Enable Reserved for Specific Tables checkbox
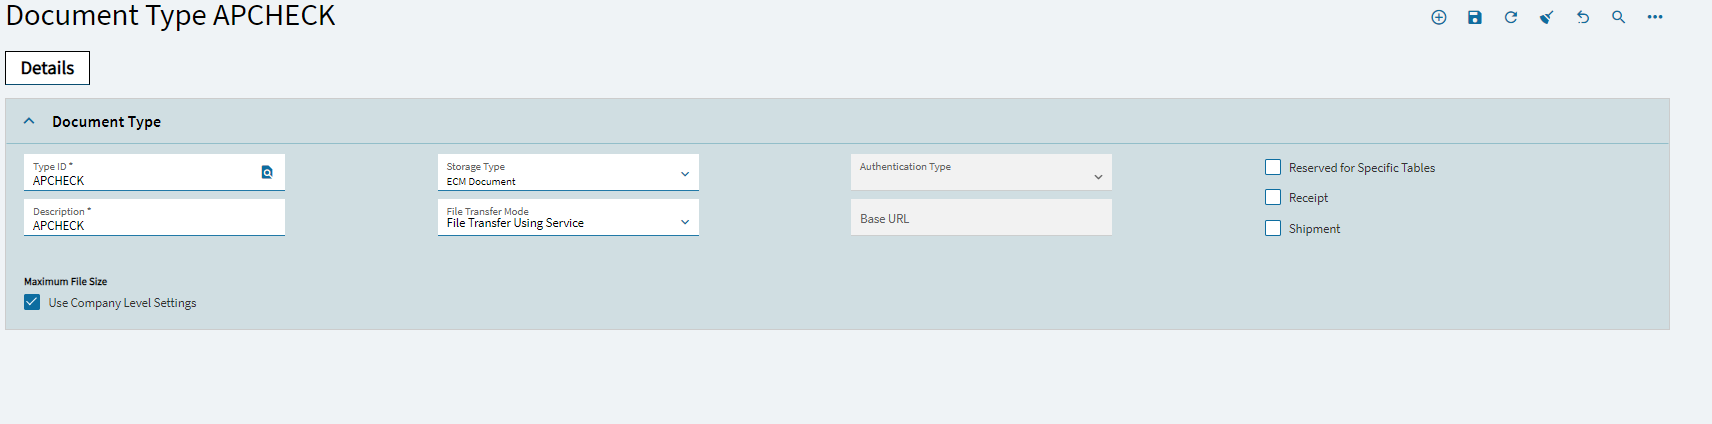Viewport: 1712px width, 424px height. pyautogui.click(x=1273, y=167)
